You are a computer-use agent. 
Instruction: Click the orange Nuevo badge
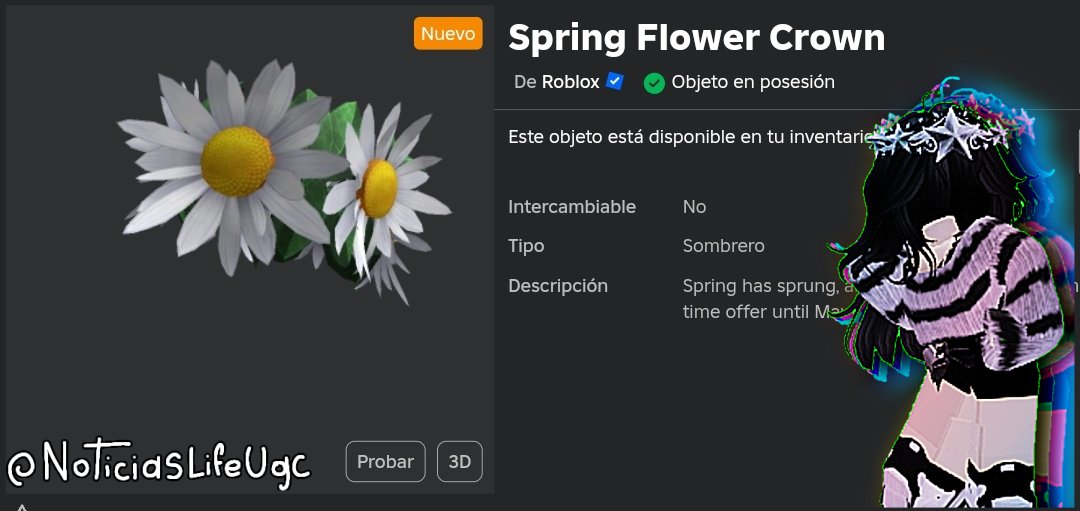click(x=448, y=34)
